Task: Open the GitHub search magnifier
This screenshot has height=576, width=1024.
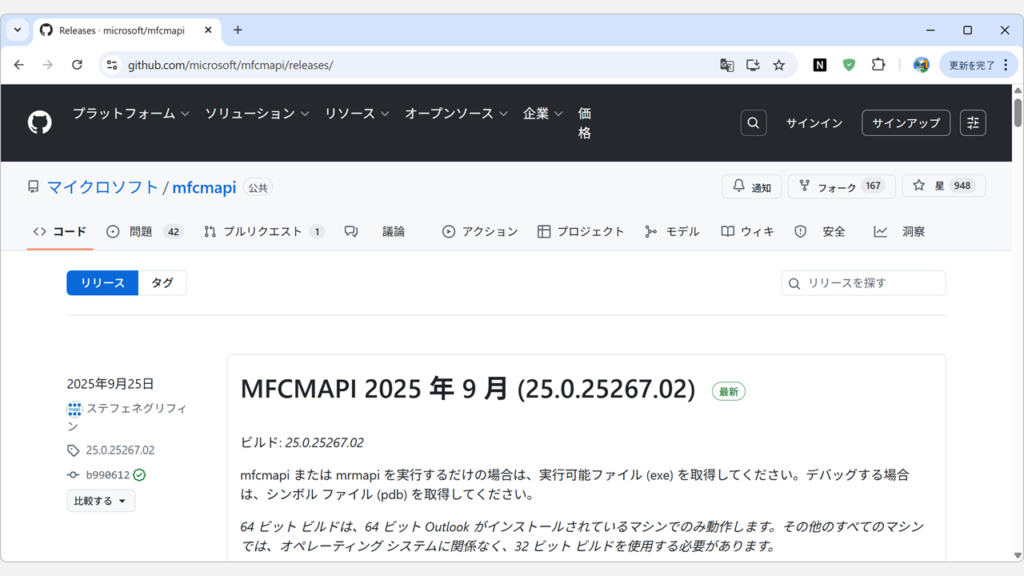Action: click(x=753, y=122)
